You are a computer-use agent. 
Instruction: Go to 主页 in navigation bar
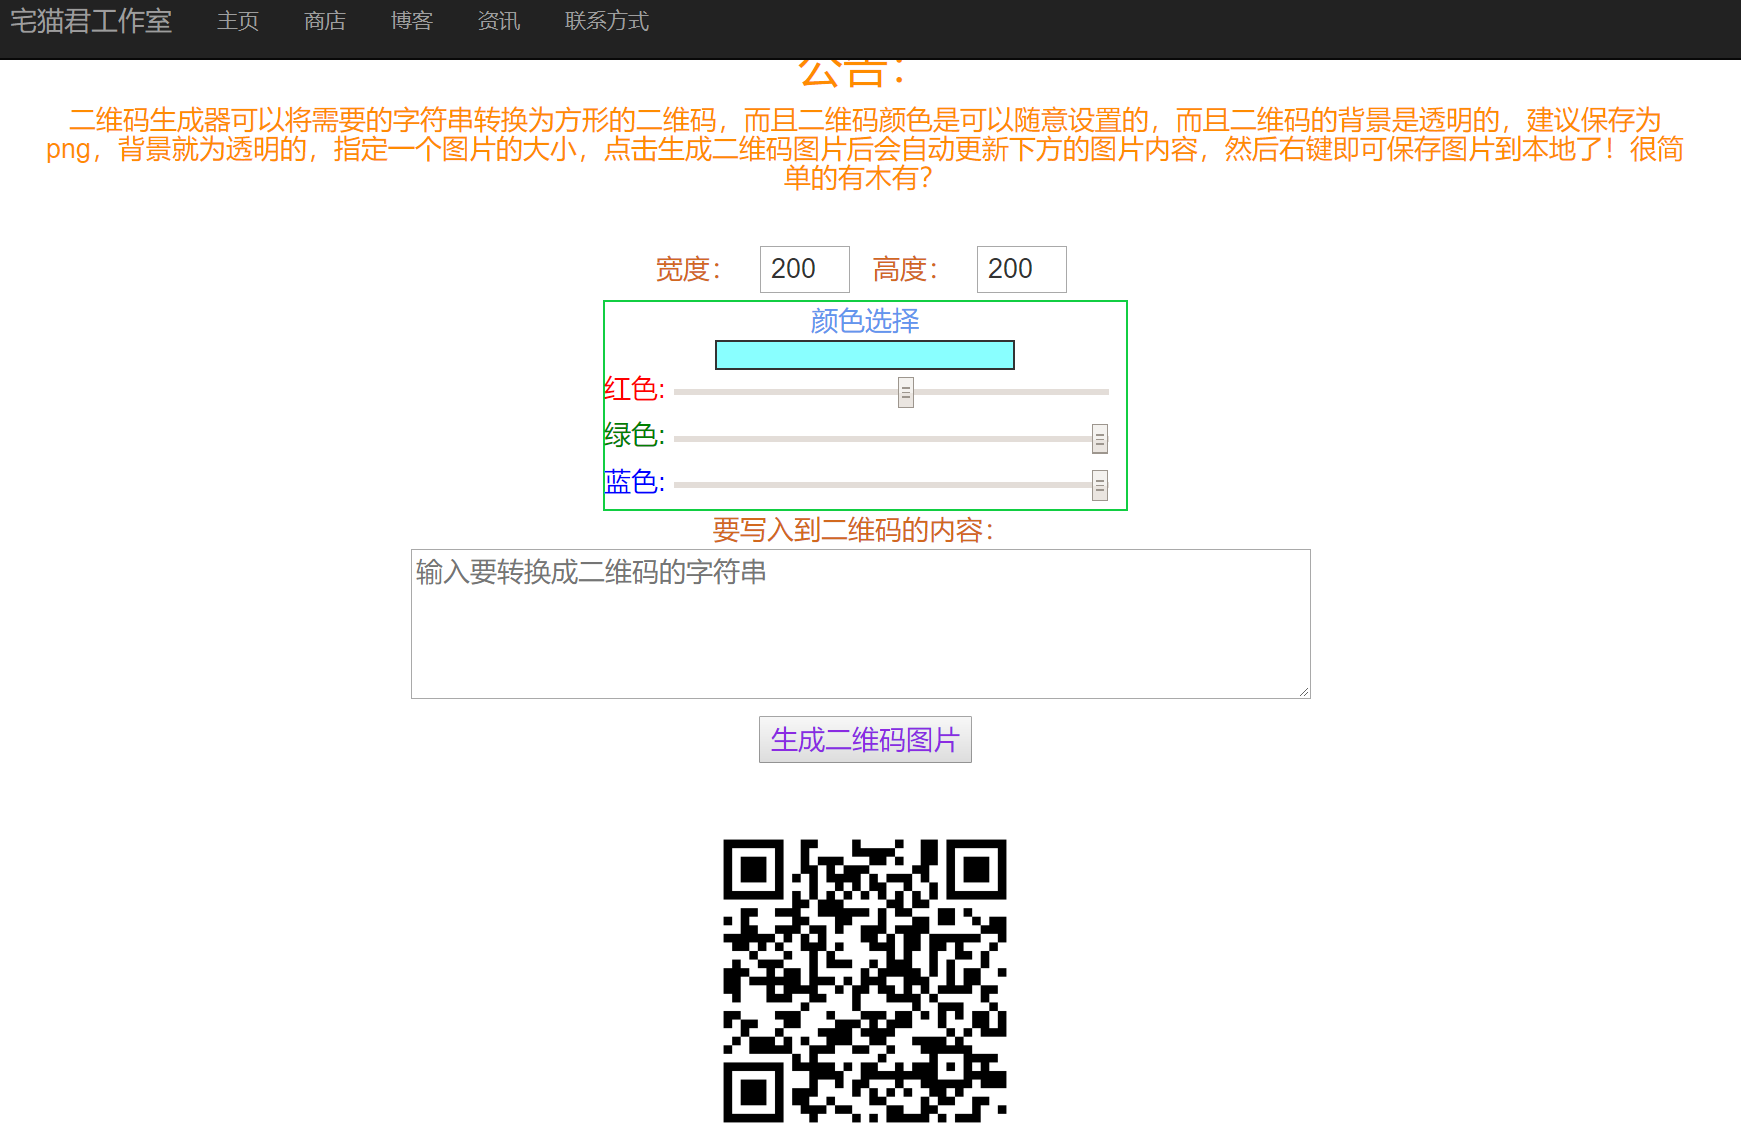coord(238,21)
